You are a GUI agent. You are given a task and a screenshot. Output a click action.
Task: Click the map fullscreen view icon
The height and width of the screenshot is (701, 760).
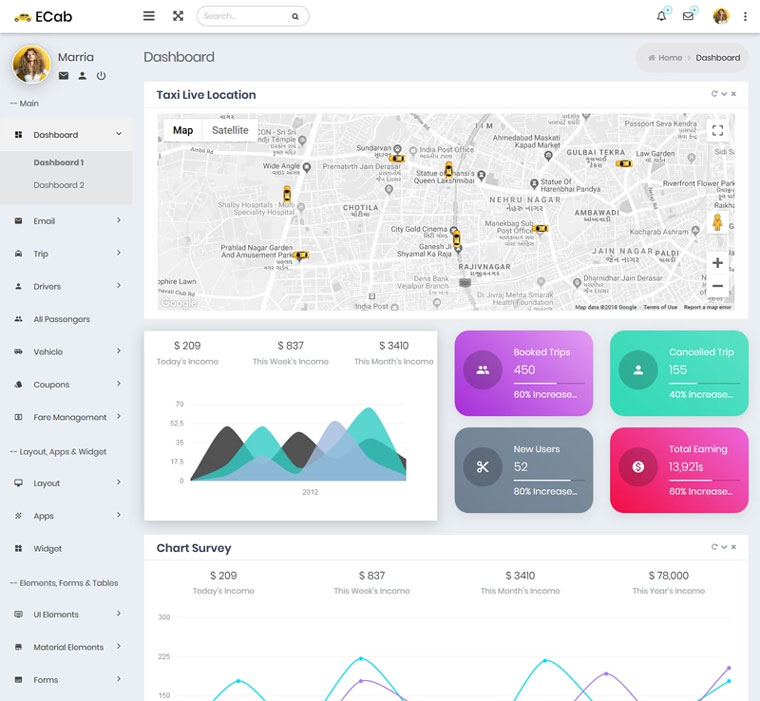(x=717, y=130)
